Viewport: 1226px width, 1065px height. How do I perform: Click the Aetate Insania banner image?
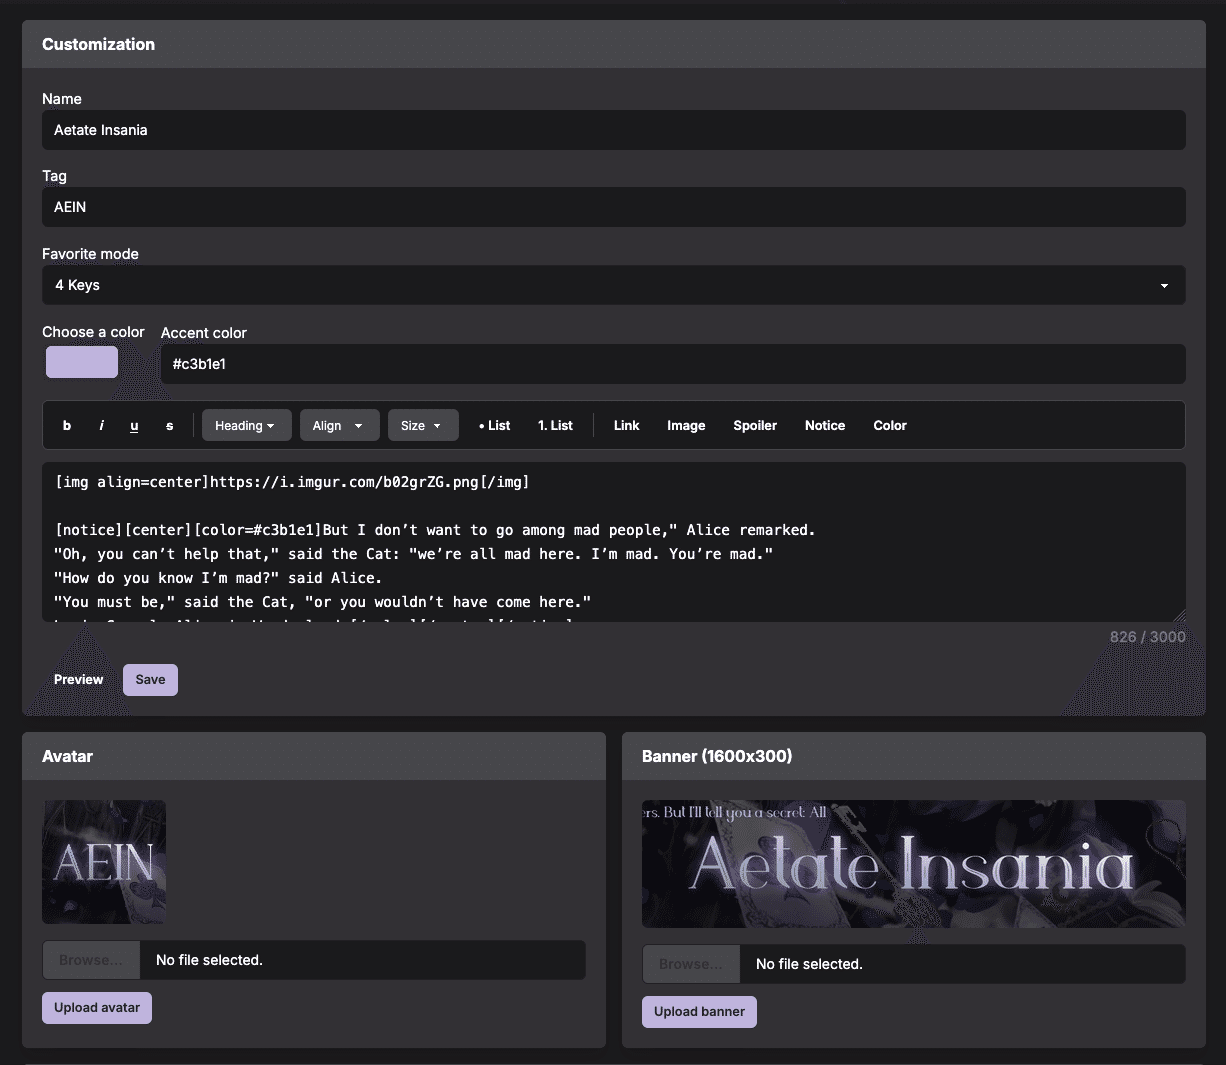point(914,864)
